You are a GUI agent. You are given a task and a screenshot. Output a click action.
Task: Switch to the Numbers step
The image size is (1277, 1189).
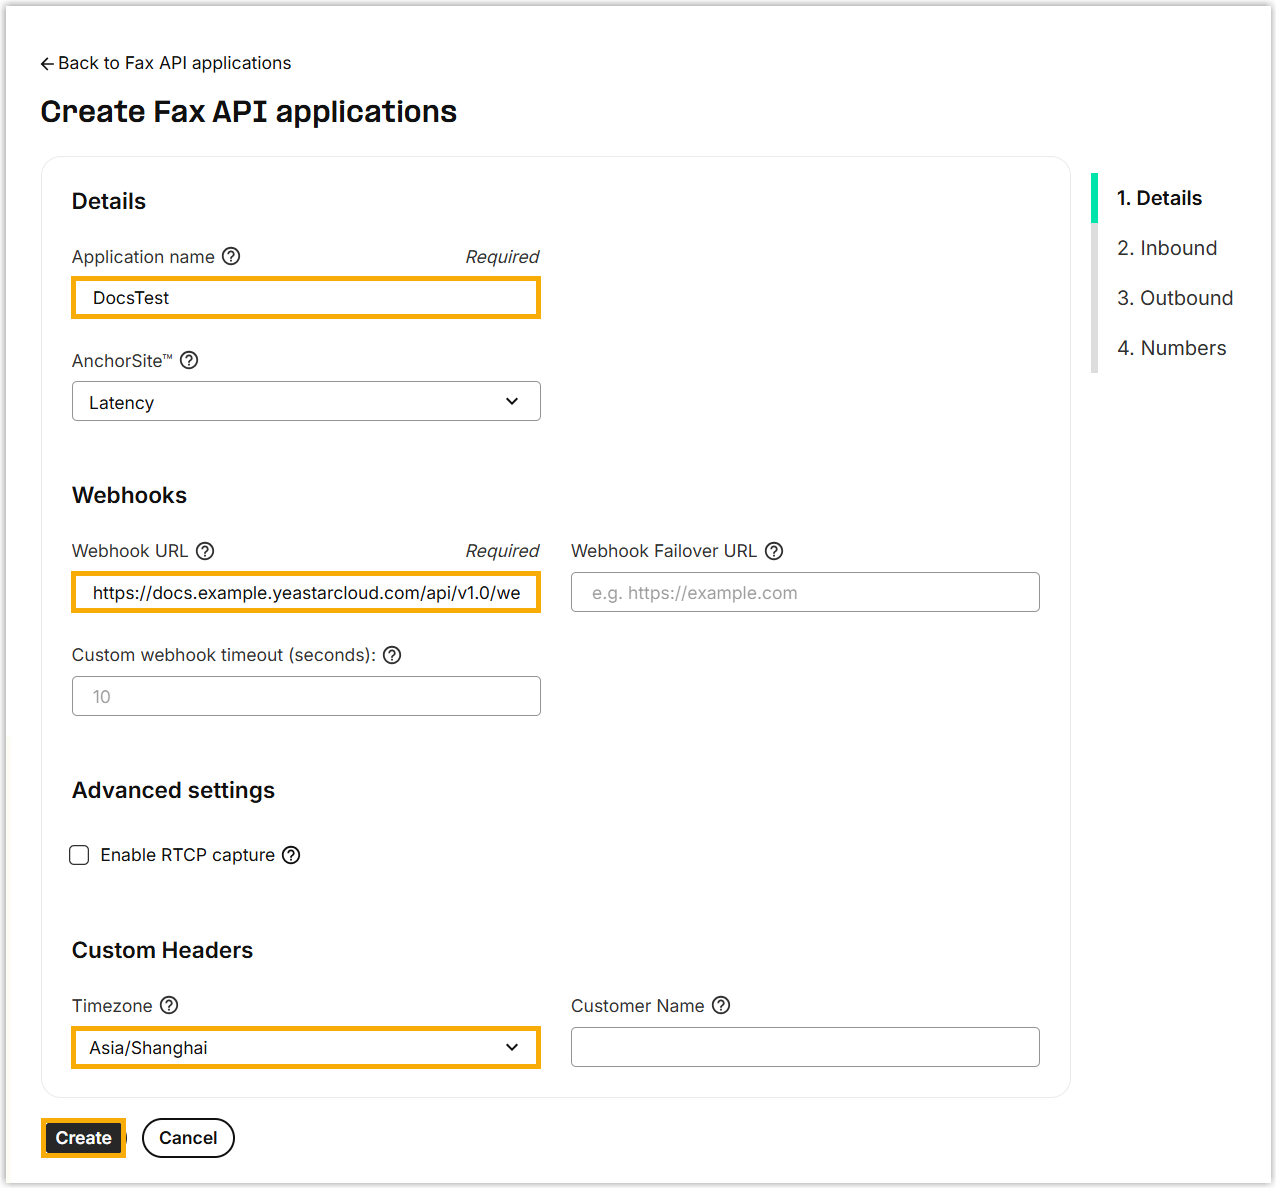click(1171, 348)
